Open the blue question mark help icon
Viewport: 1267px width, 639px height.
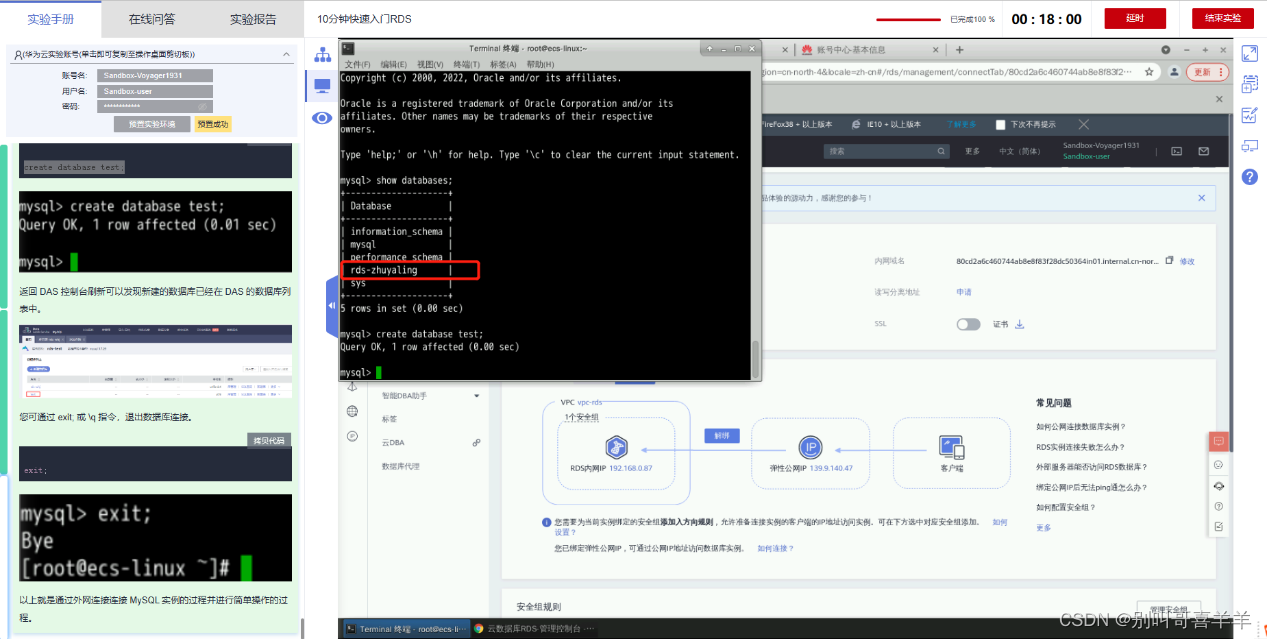click(1249, 177)
